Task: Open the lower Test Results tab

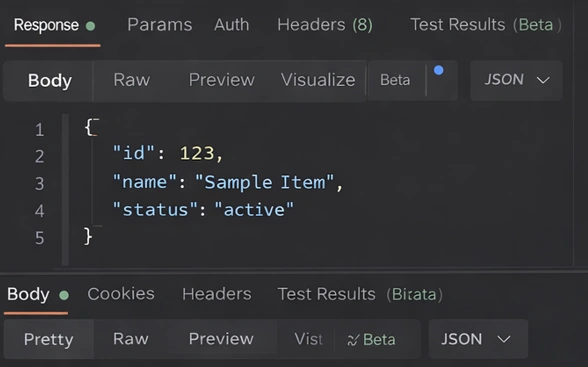Action: coord(360,294)
